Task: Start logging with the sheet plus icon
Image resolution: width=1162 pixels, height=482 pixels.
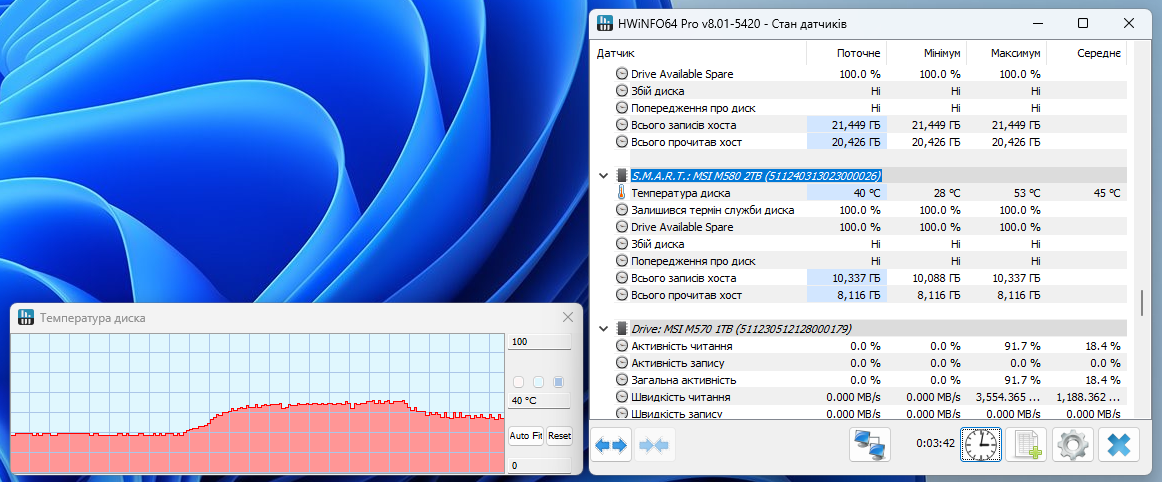Action: (1026, 445)
